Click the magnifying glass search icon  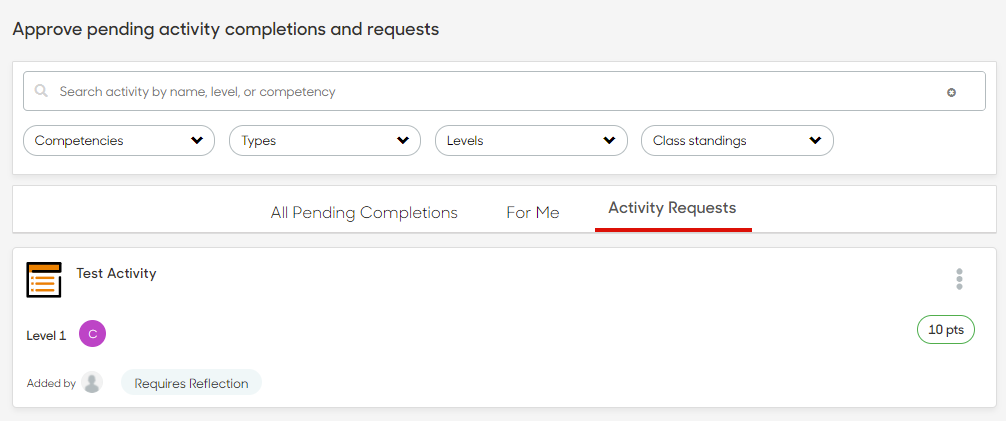tap(41, 91)
